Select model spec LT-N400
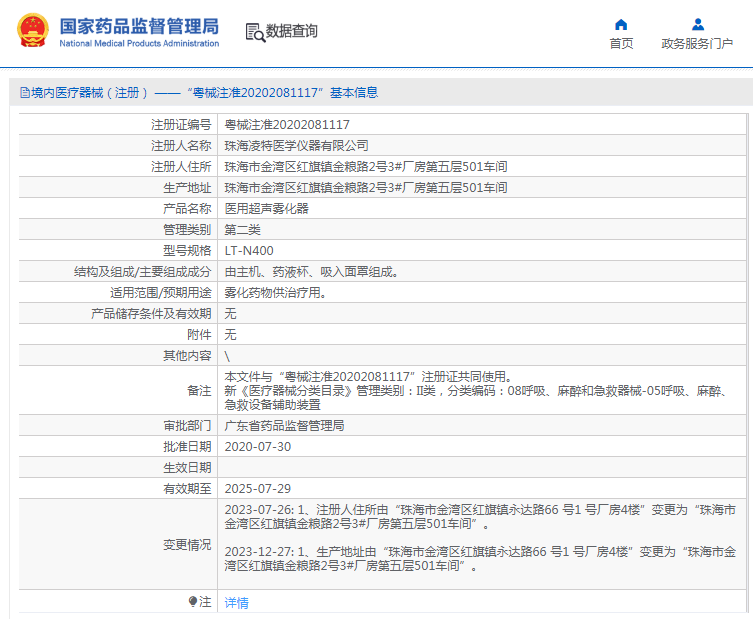 pos(249,251)
